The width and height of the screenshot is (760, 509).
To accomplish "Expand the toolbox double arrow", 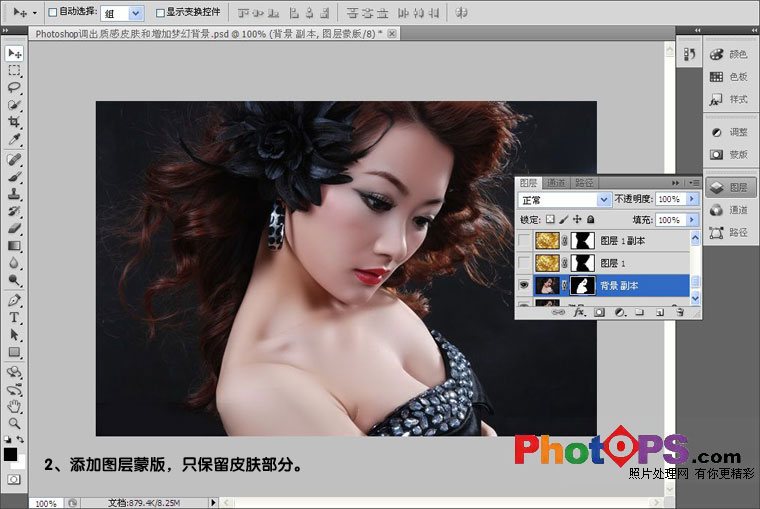I will click(5, 30).
